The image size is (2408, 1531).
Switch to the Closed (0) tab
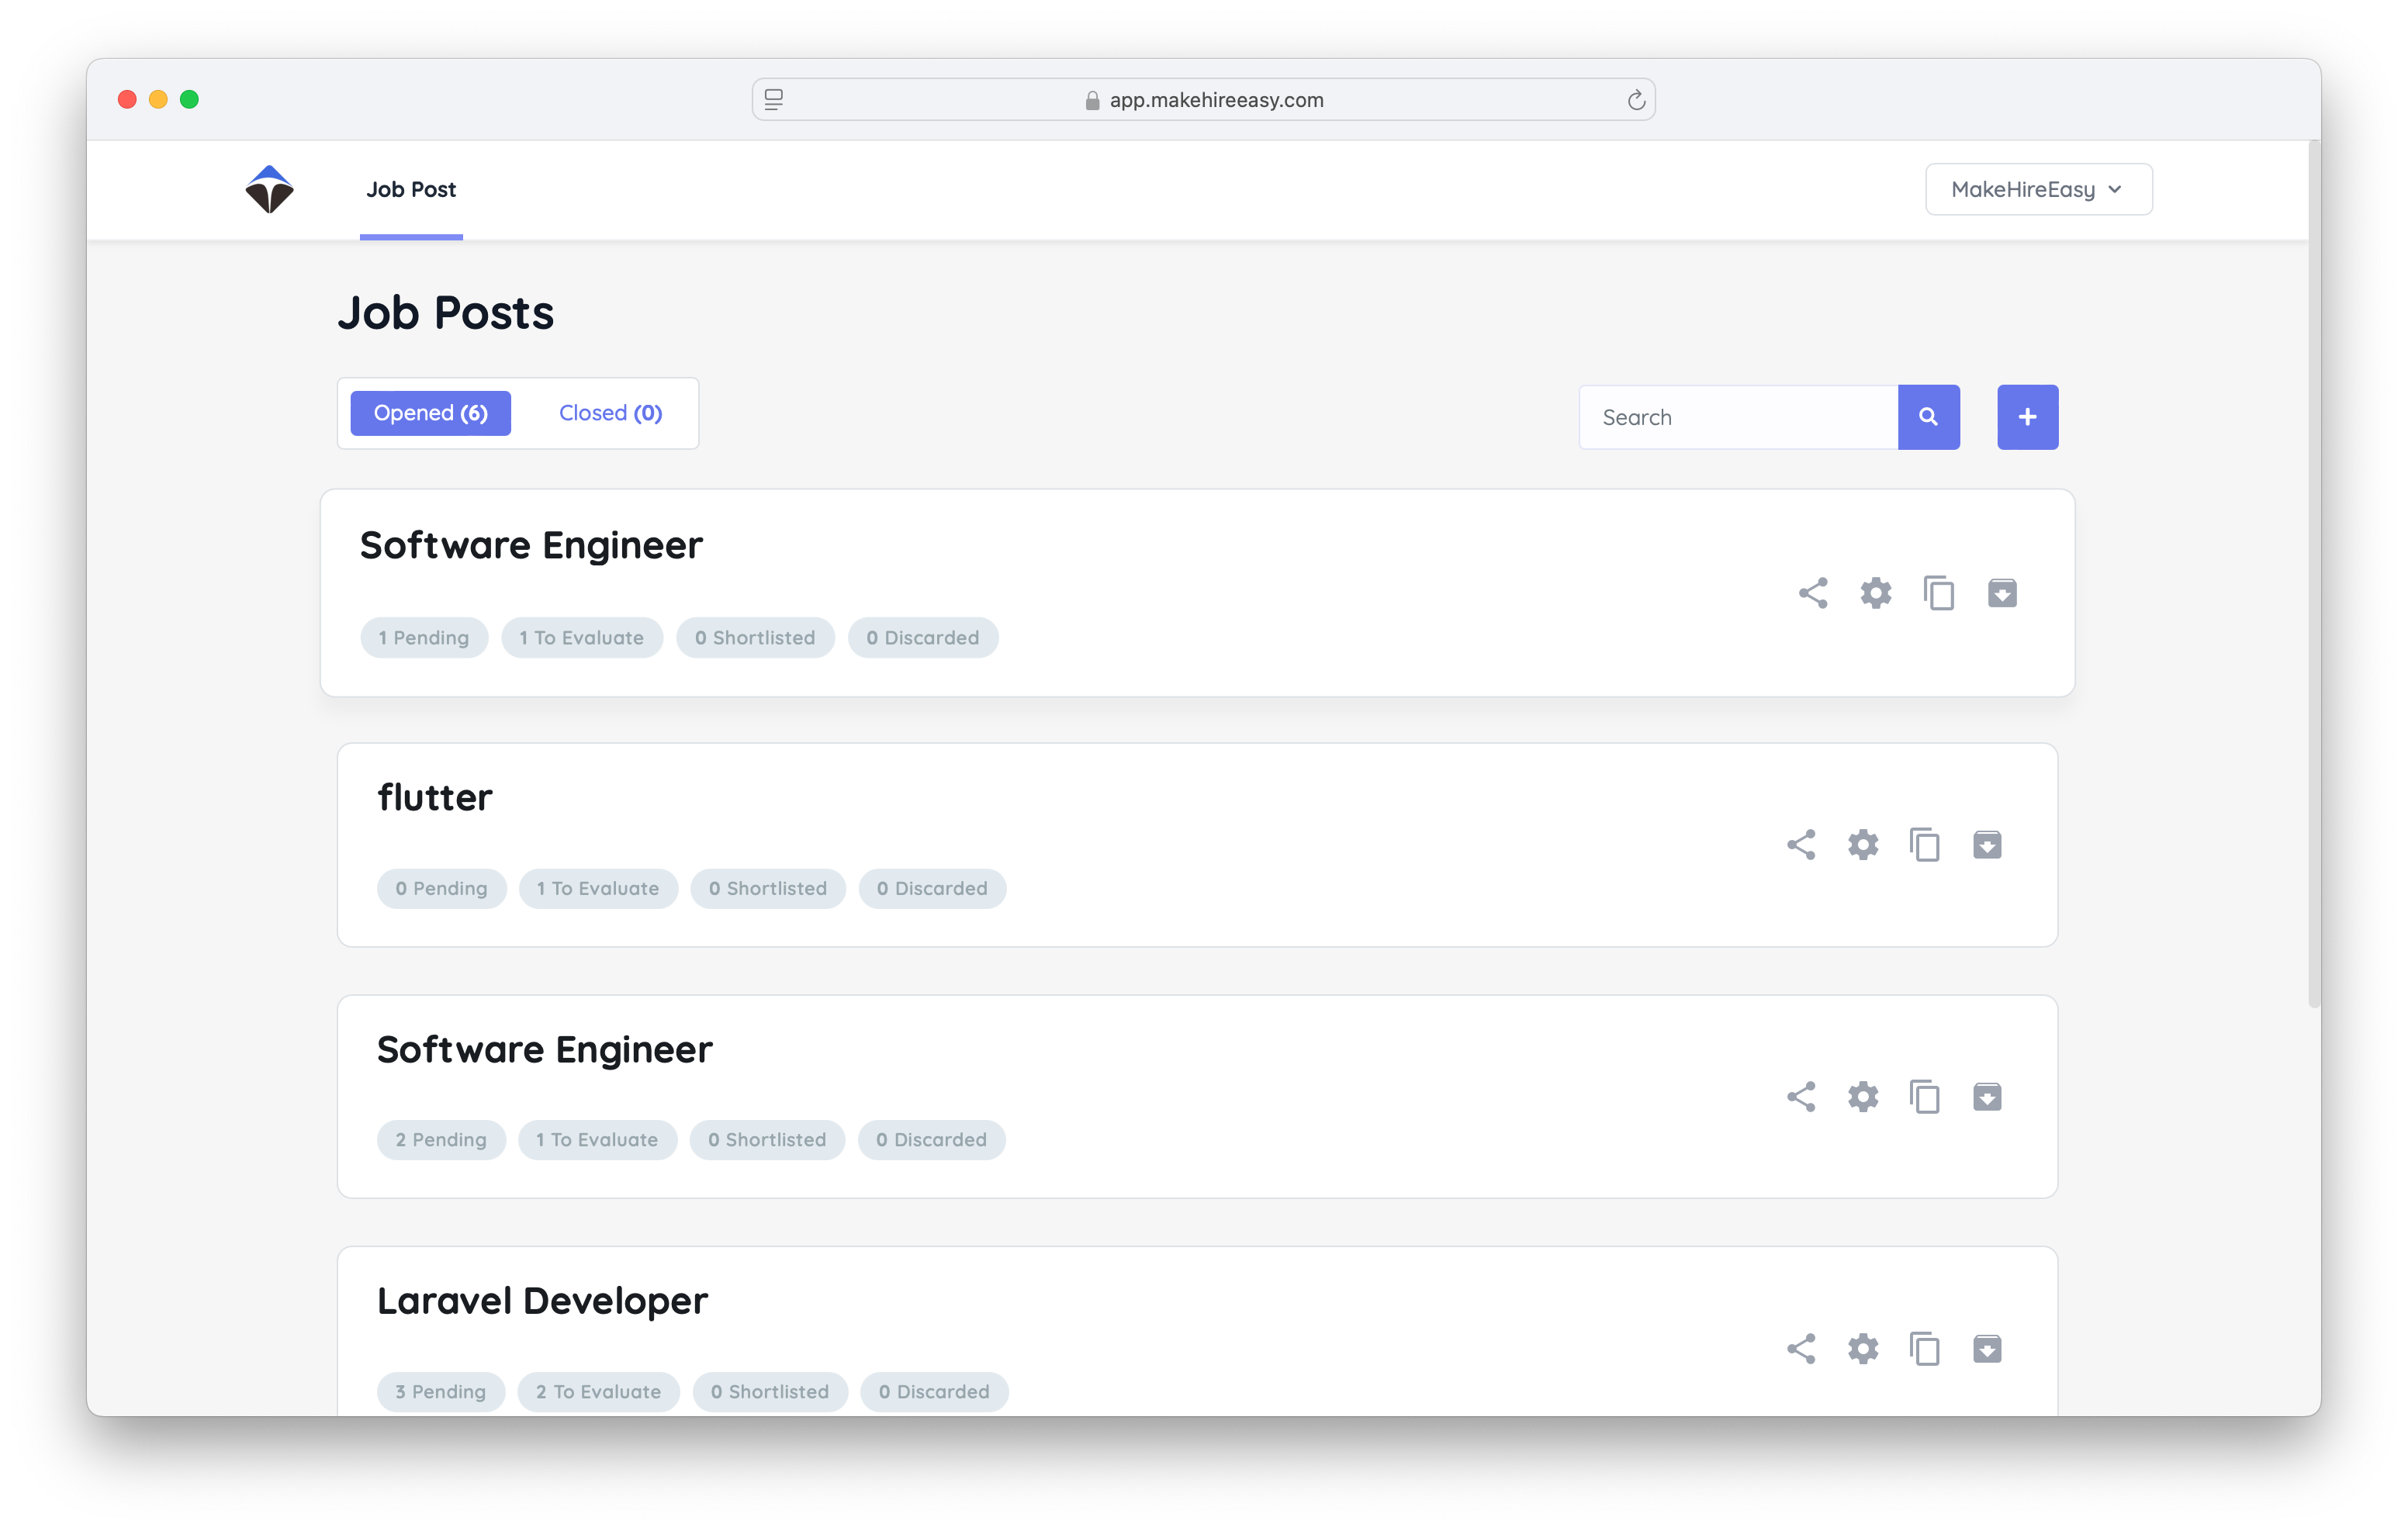click(610, 413)
